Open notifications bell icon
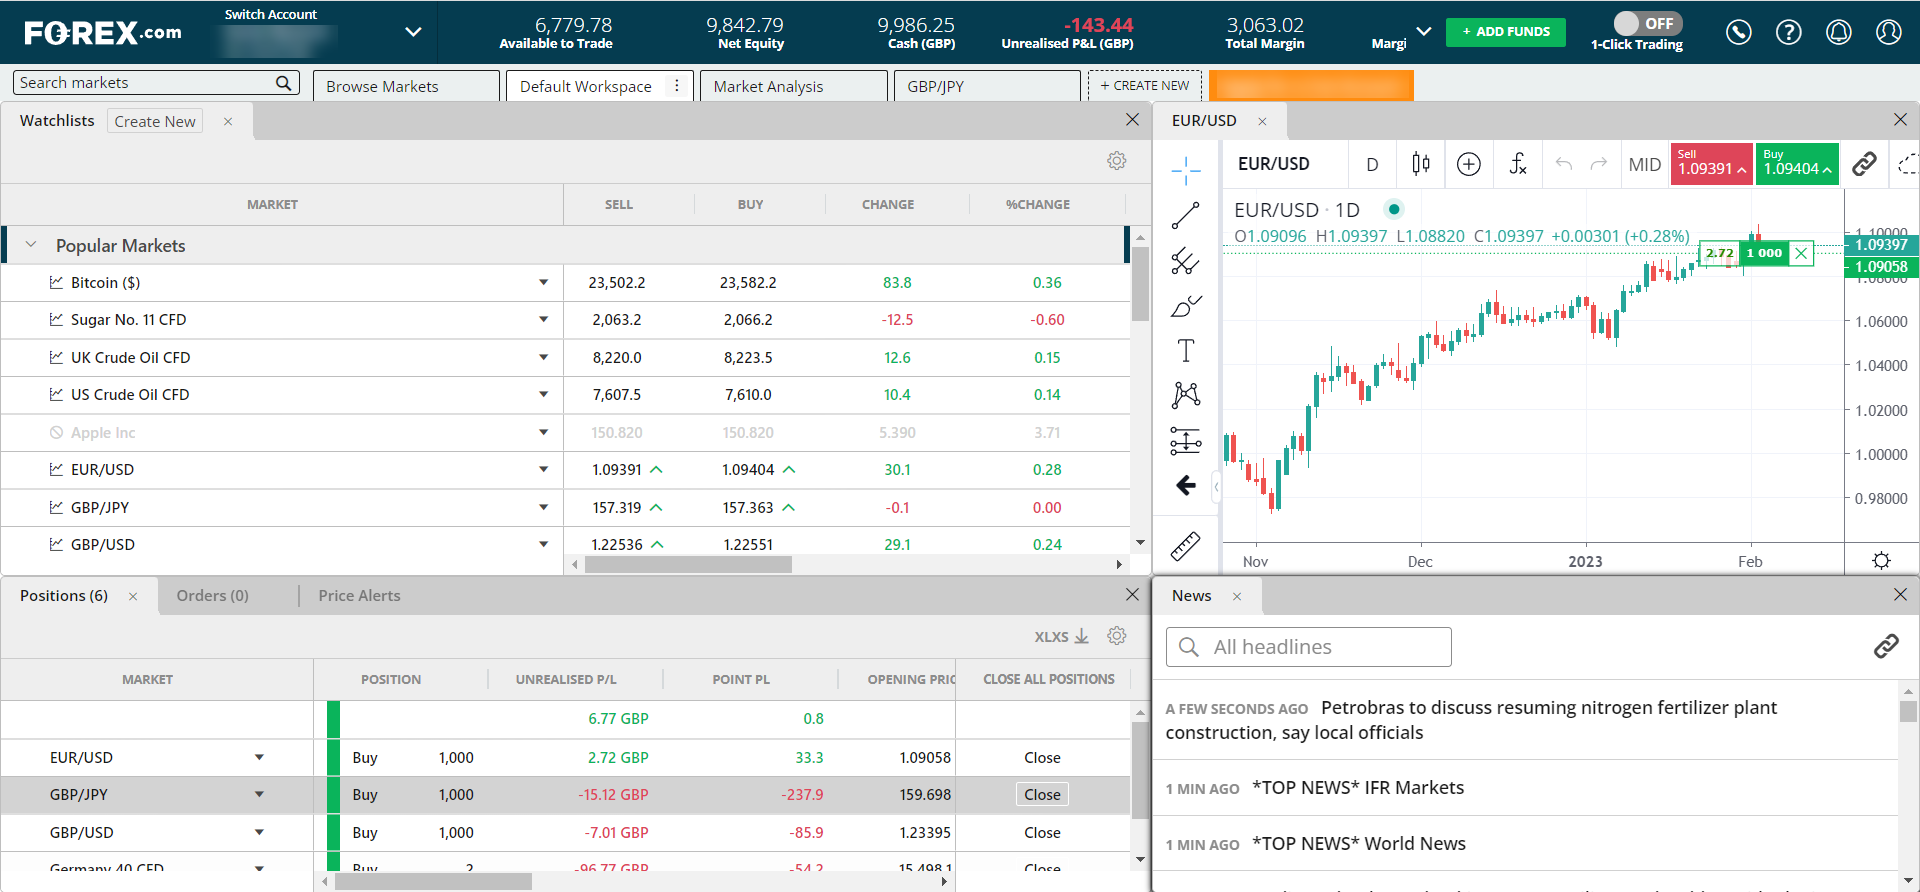The image size is (1920, 892). (x=1839, y=32)
